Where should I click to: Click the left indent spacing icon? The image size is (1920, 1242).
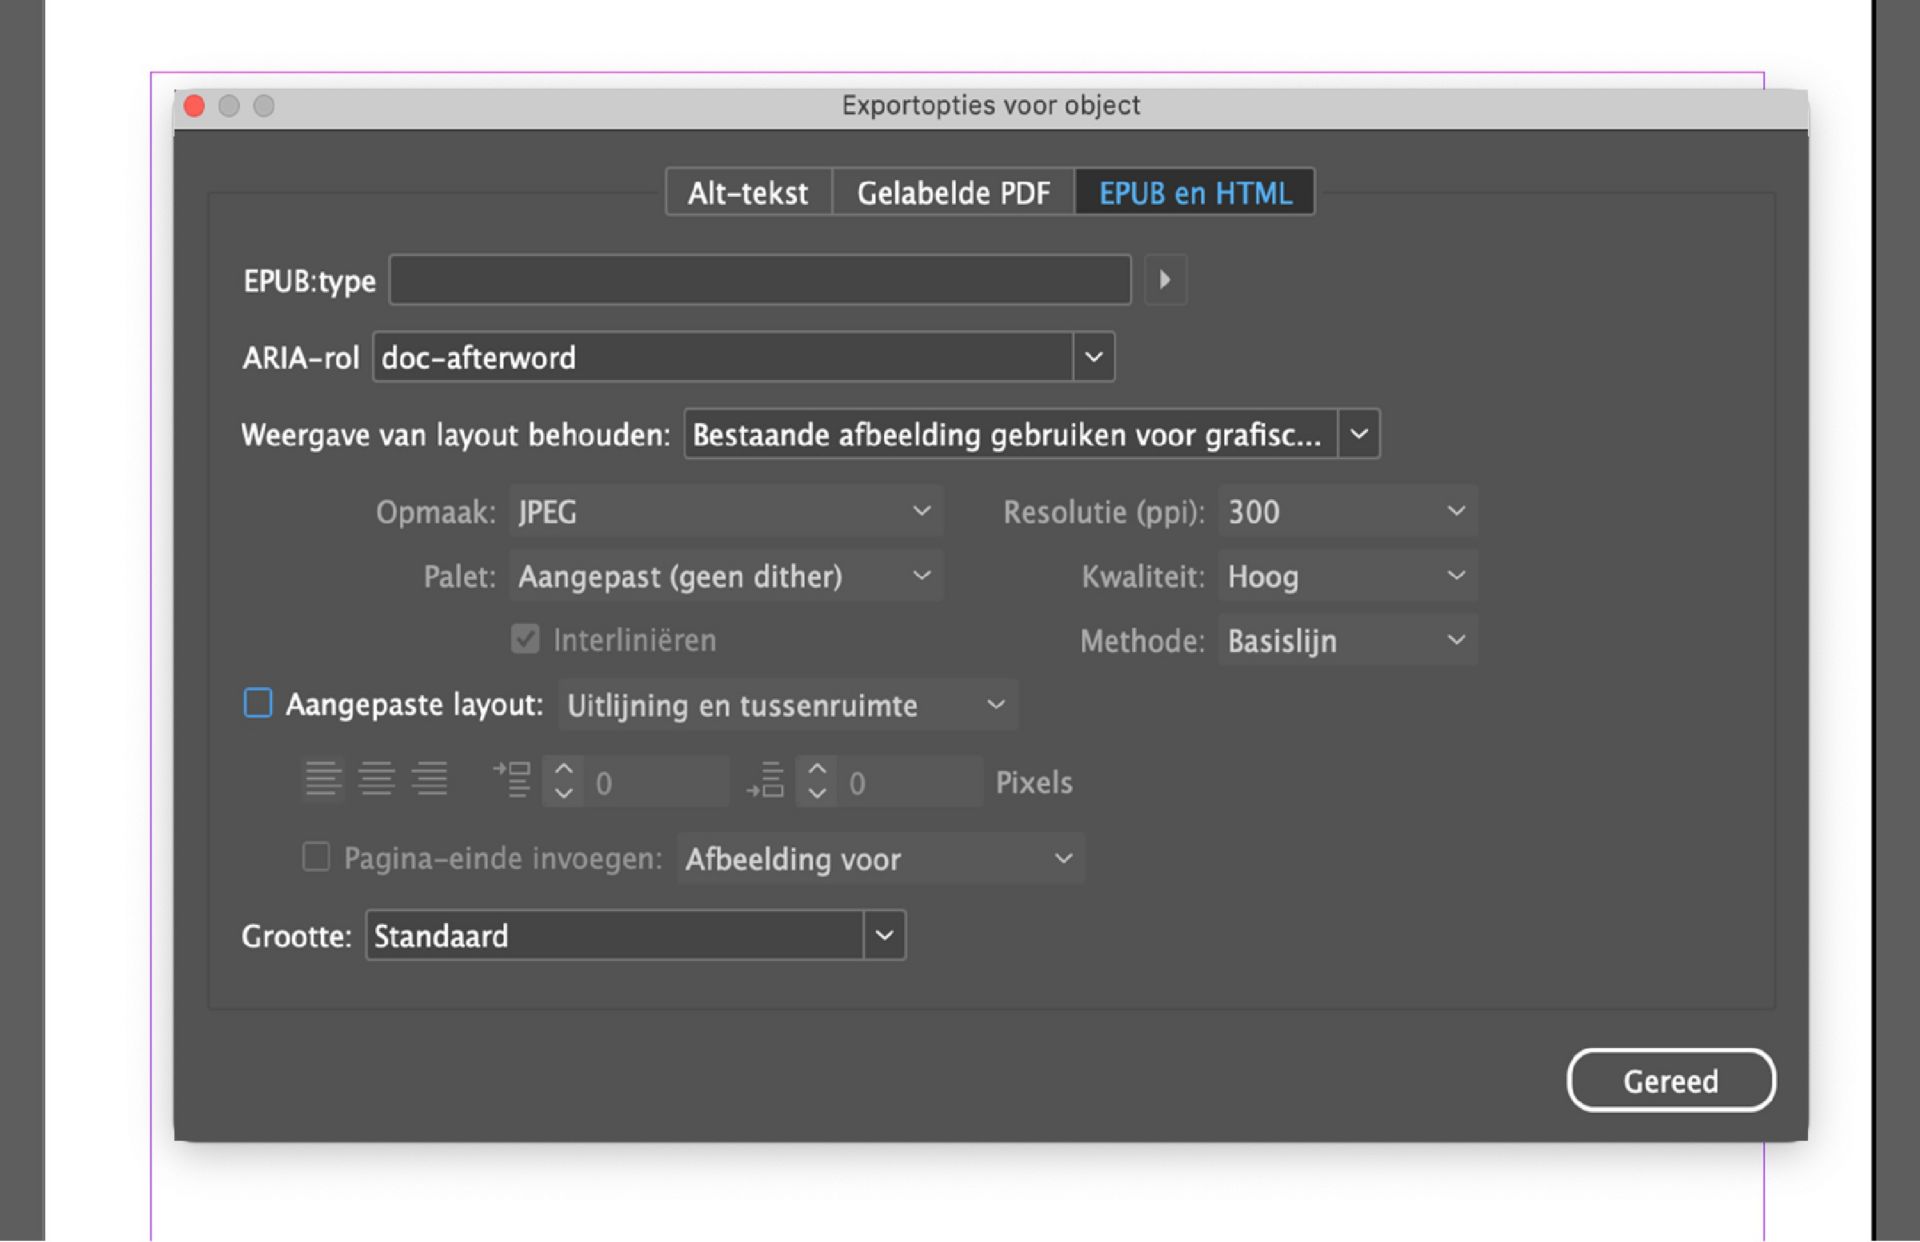pos(513,780)
